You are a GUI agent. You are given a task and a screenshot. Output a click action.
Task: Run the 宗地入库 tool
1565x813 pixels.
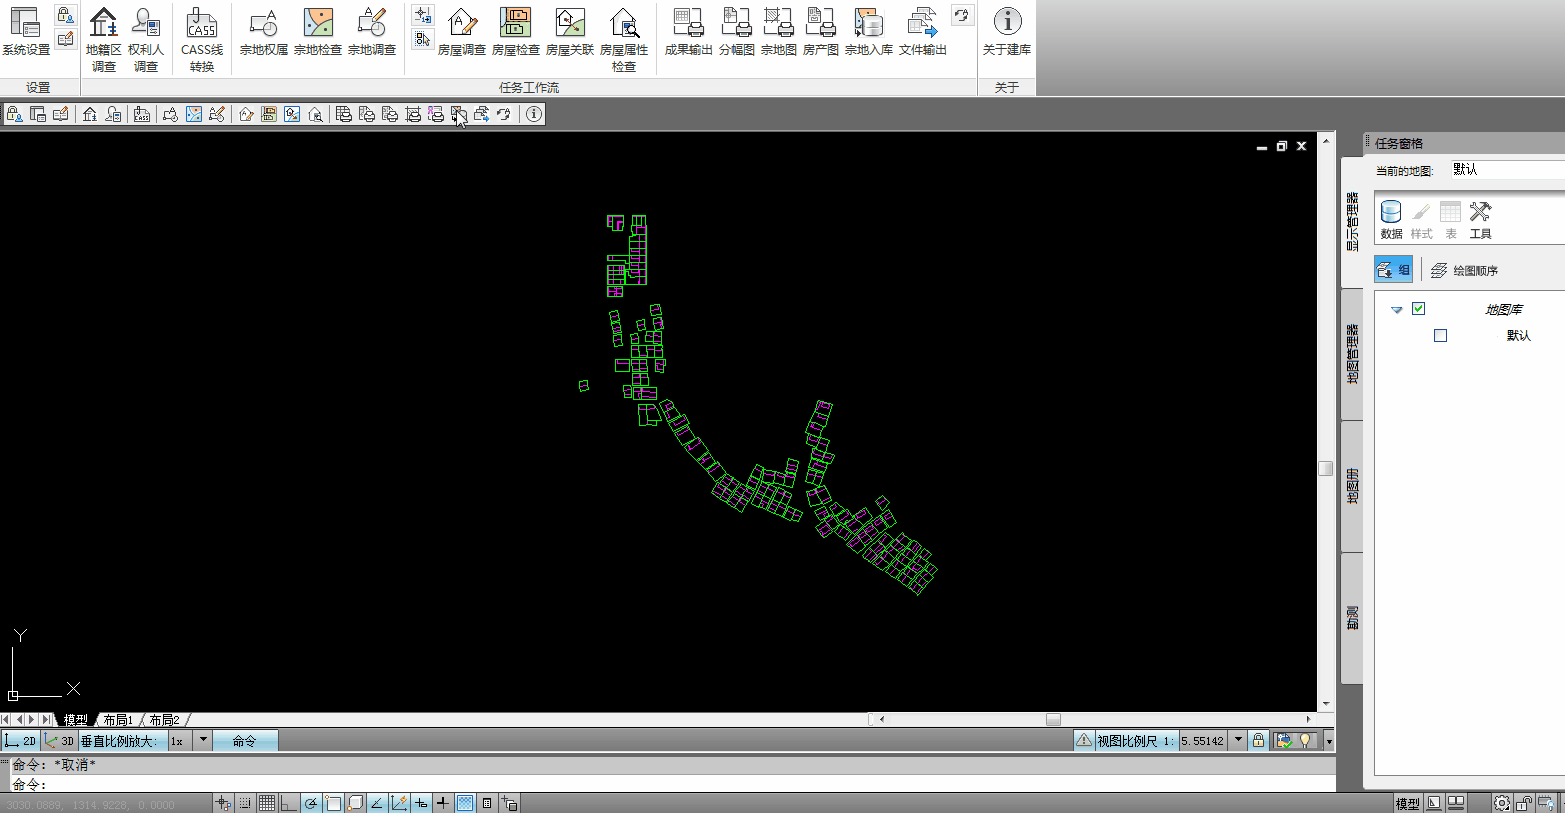pos(869,32)
